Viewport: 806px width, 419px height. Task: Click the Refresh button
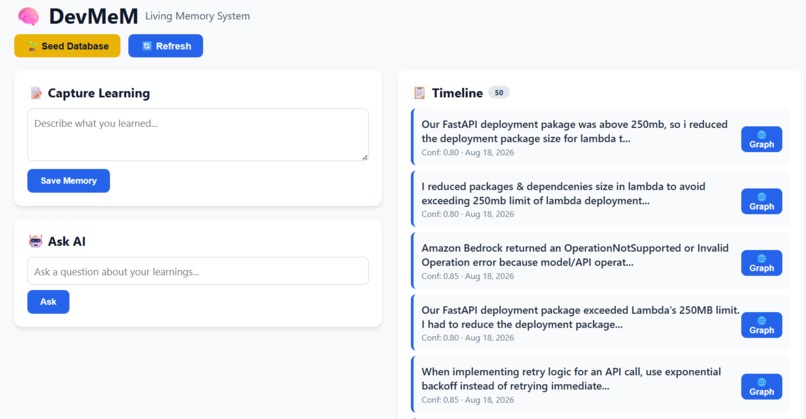point(166,46)
